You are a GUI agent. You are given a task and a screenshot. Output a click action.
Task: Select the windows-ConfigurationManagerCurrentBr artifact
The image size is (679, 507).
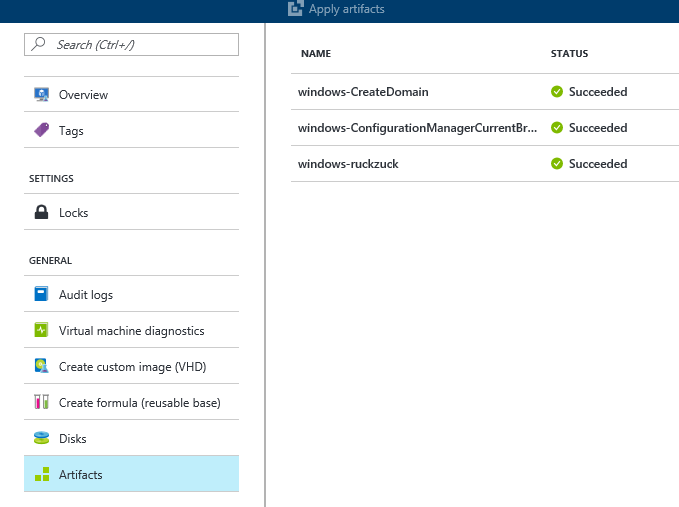(x=485, y=128)
